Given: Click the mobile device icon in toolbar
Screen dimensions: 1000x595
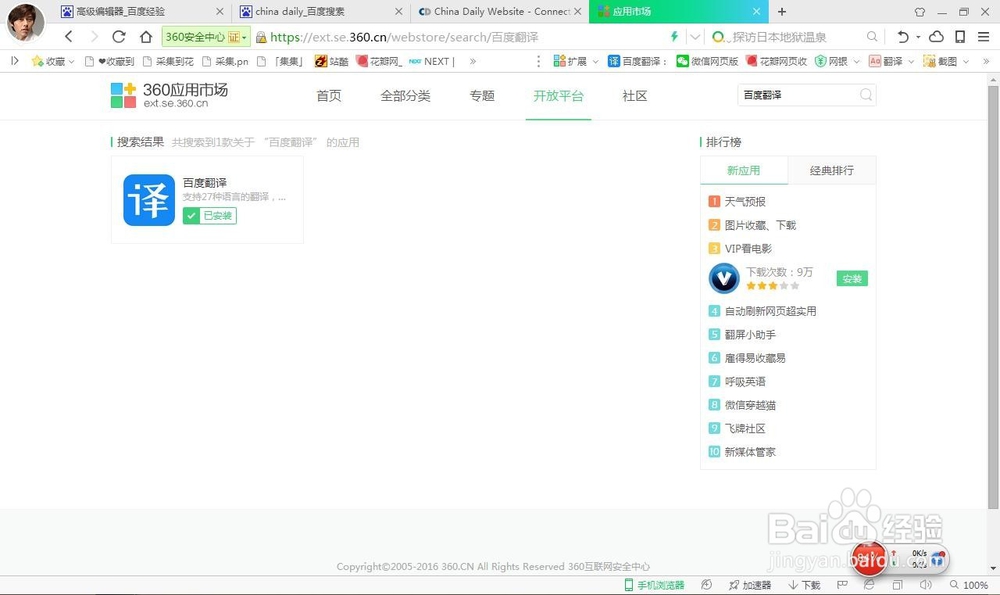Looking at the screenshot, I should point(960,36).
